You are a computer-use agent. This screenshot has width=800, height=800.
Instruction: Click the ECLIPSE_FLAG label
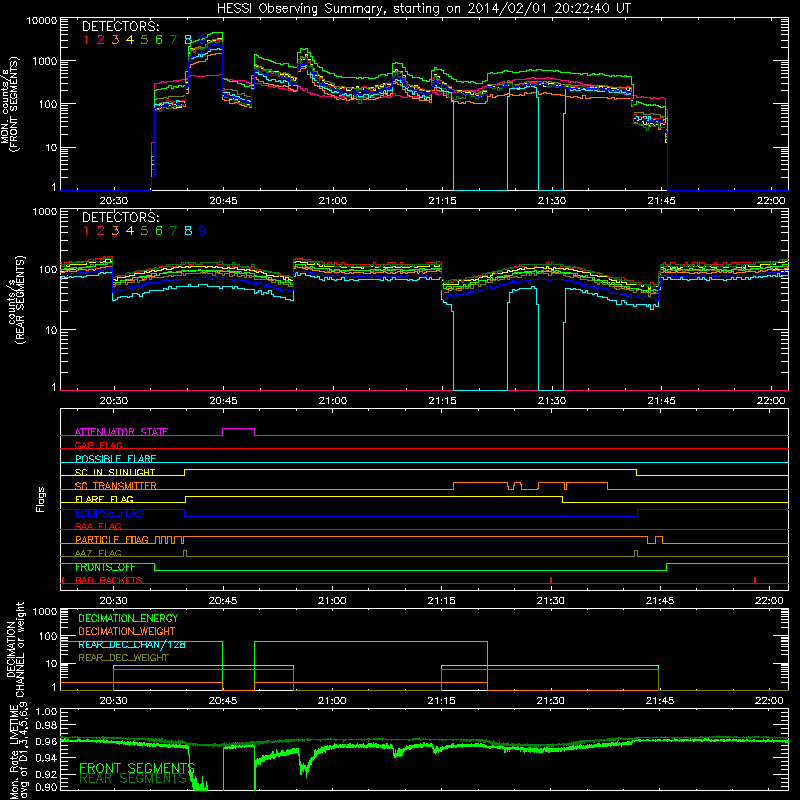coord(109,513)
